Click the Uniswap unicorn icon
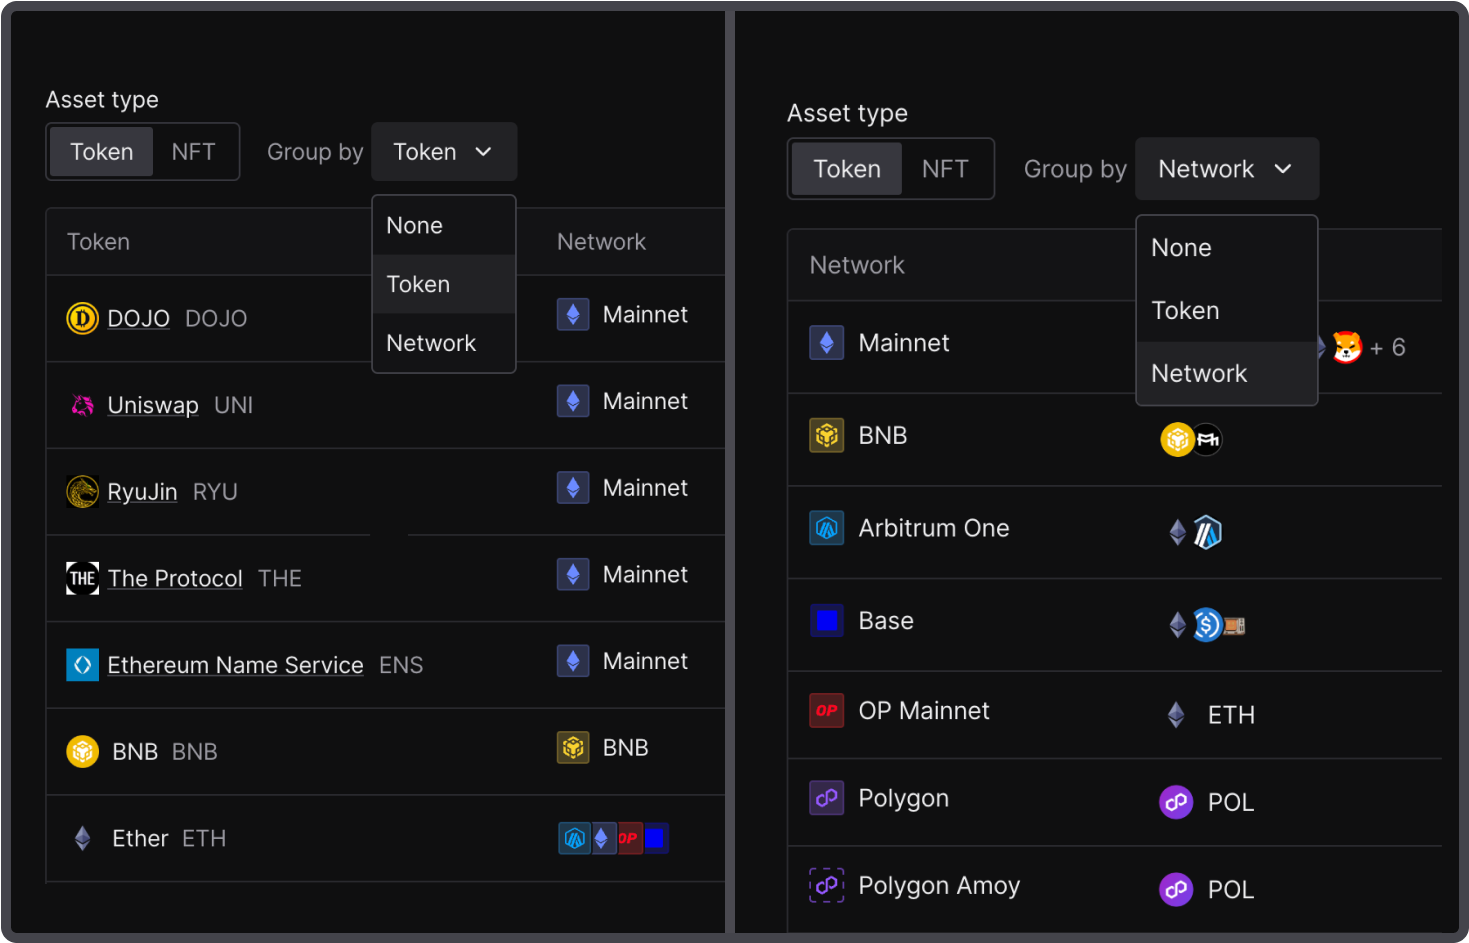1469x943 pixels. (82, 405)
